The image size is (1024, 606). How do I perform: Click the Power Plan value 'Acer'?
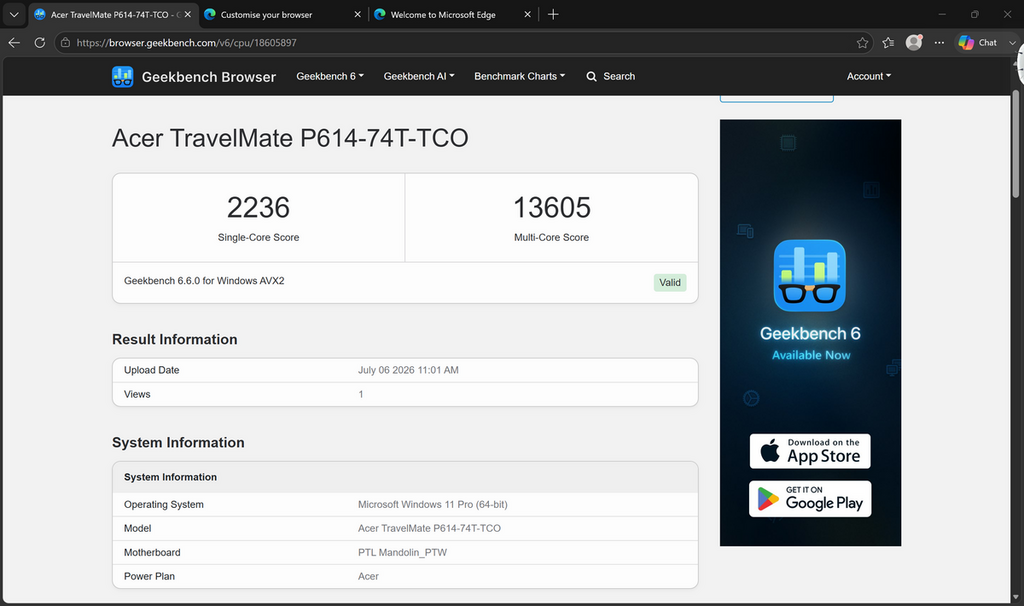pyautogui.click(x=368, y=577)
